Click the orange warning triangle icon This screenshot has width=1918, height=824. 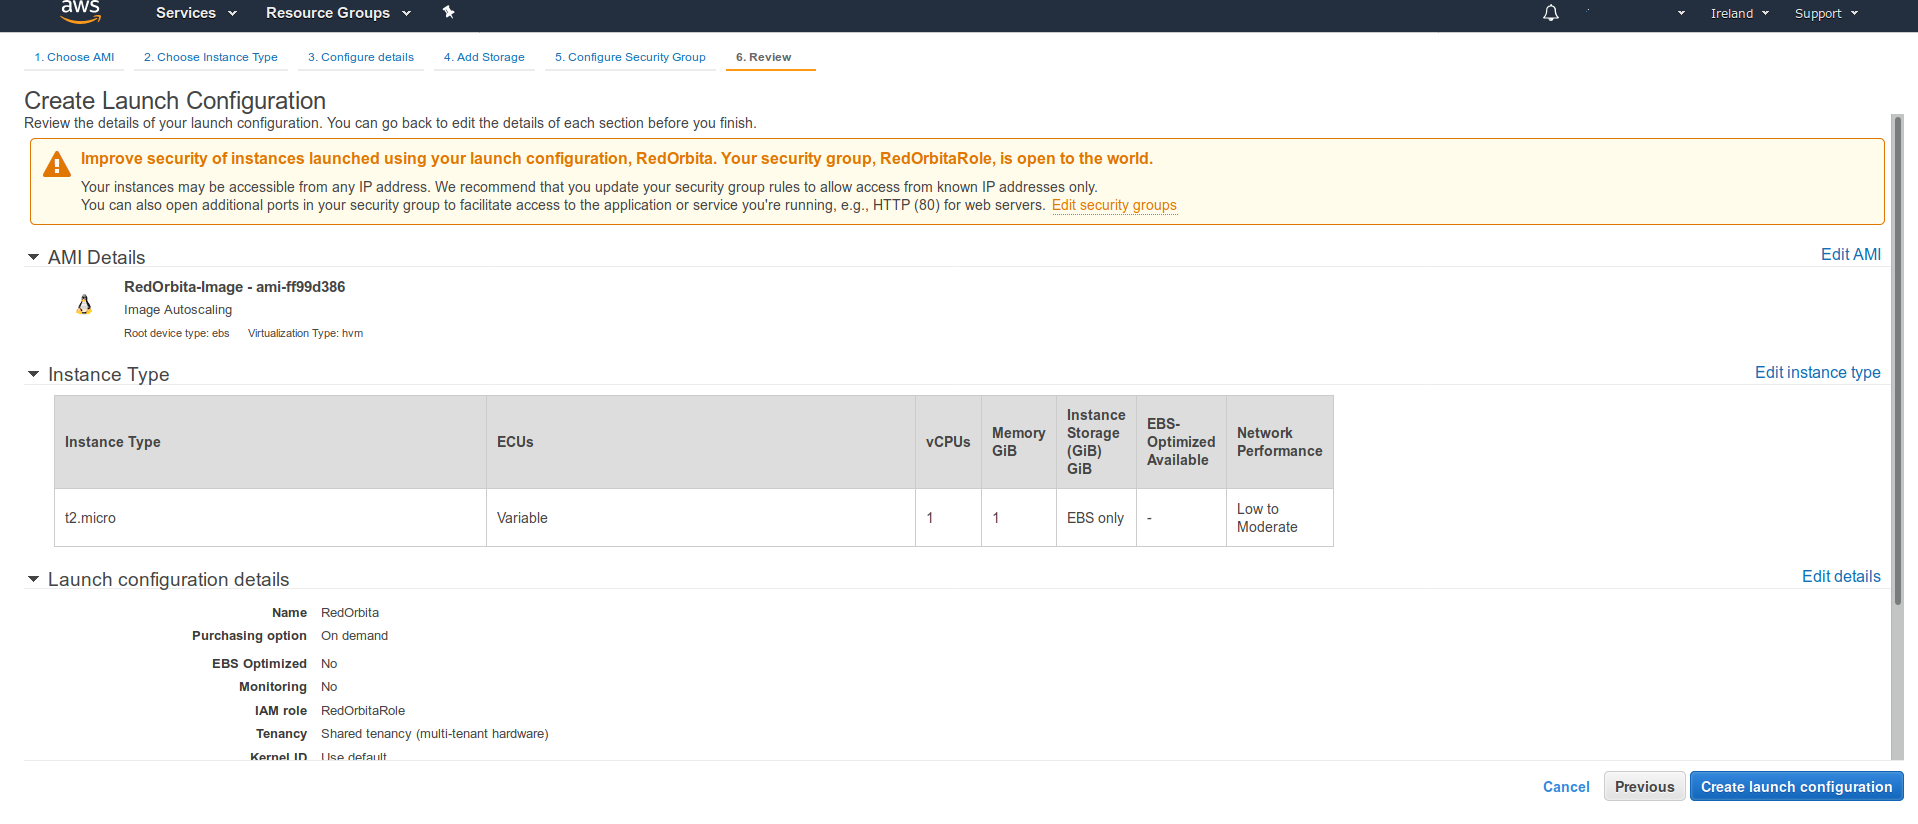click(57, 165)
